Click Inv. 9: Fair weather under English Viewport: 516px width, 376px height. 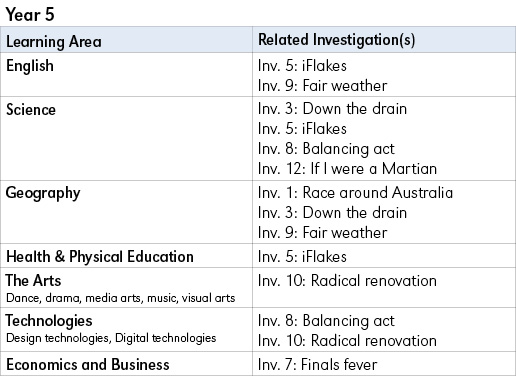click(322, 86)
